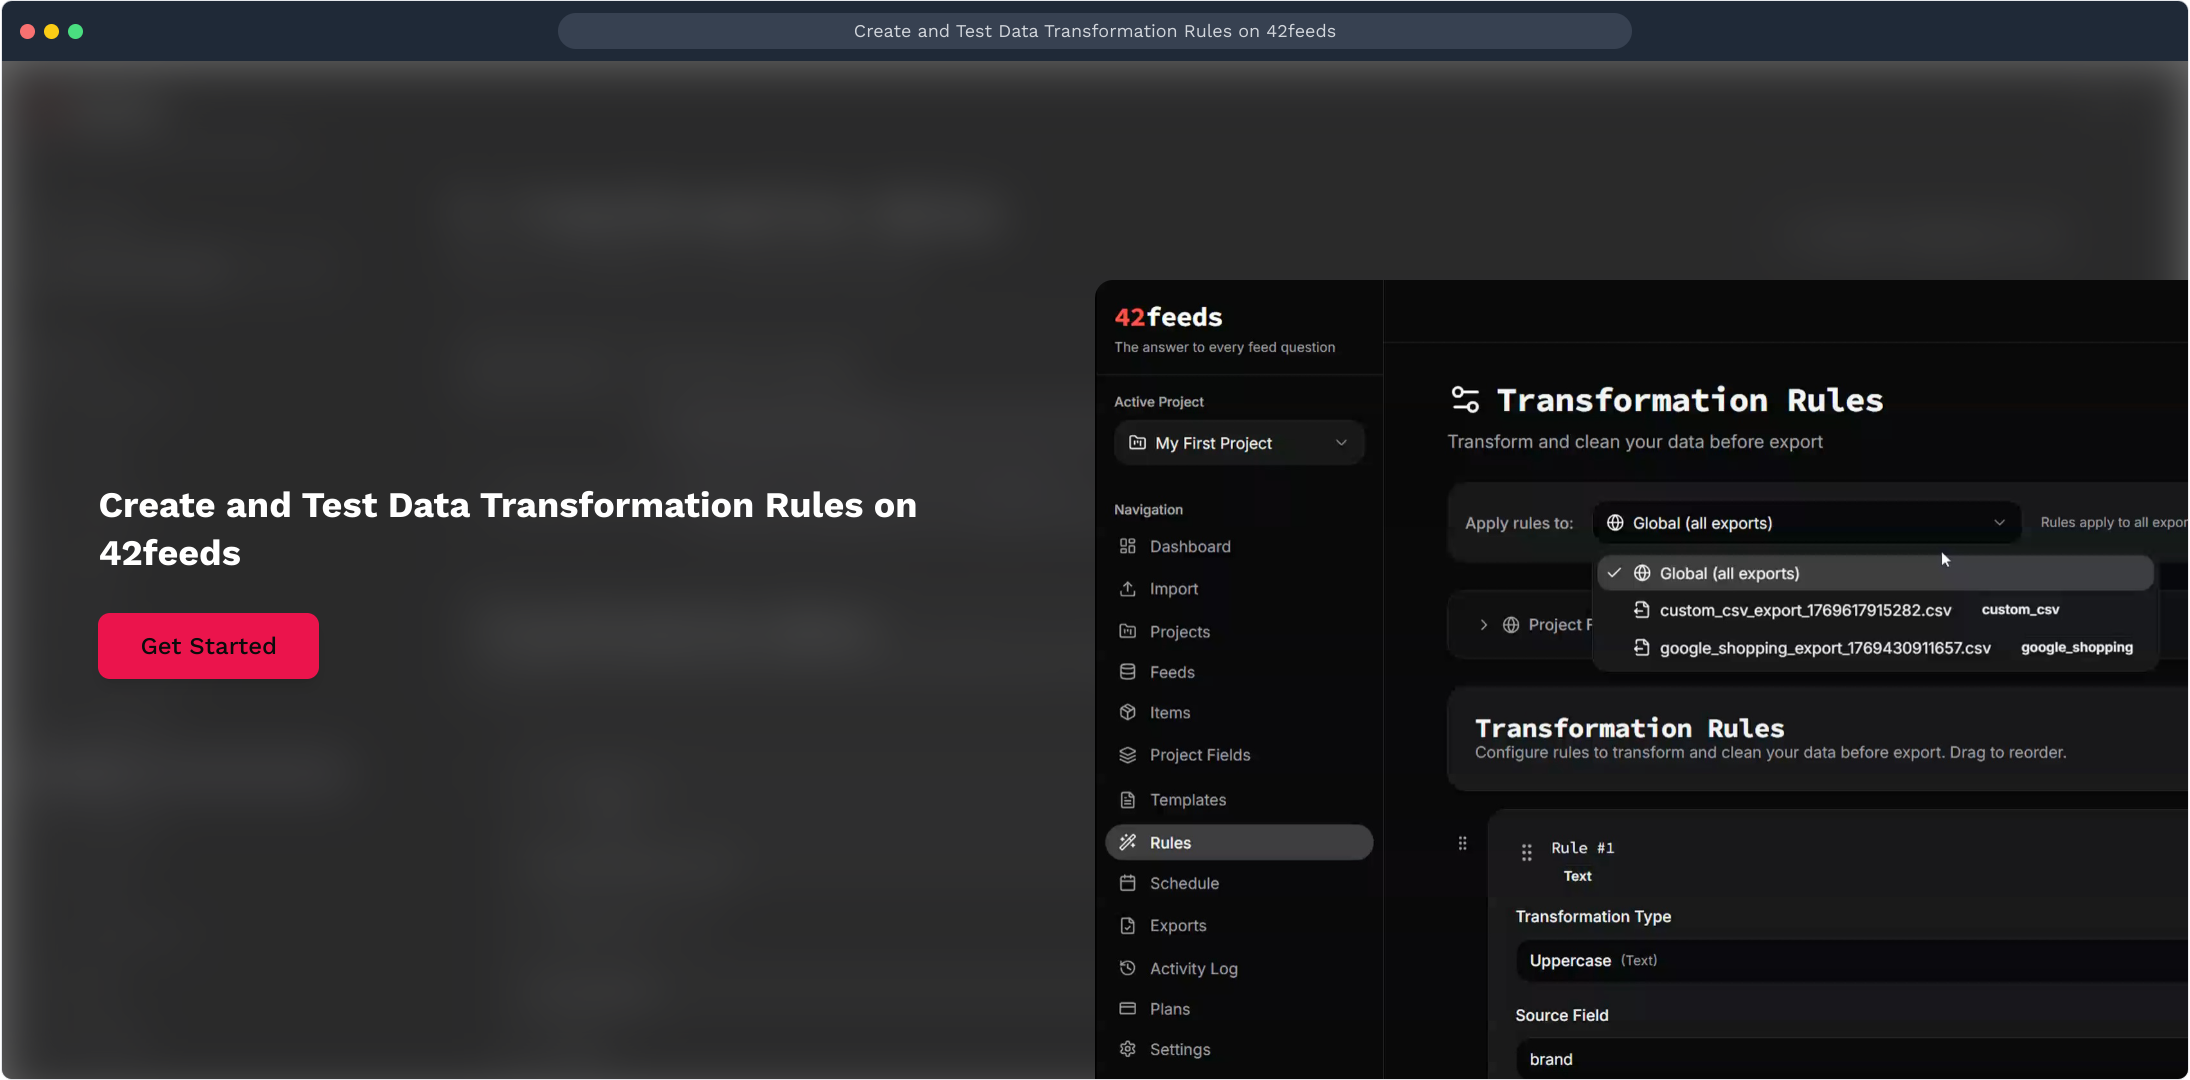Click the Schedule calendar icon
Screen dimensions: 2190x1080
[x=1127, y=883]
